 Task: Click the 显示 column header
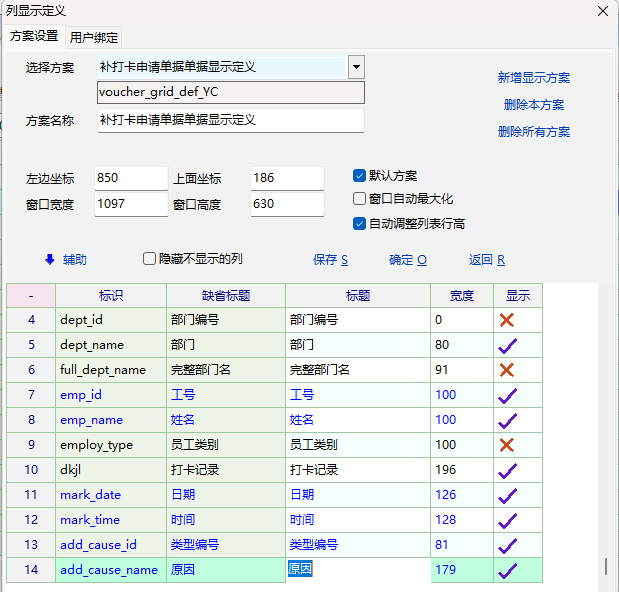coord(517,295)
